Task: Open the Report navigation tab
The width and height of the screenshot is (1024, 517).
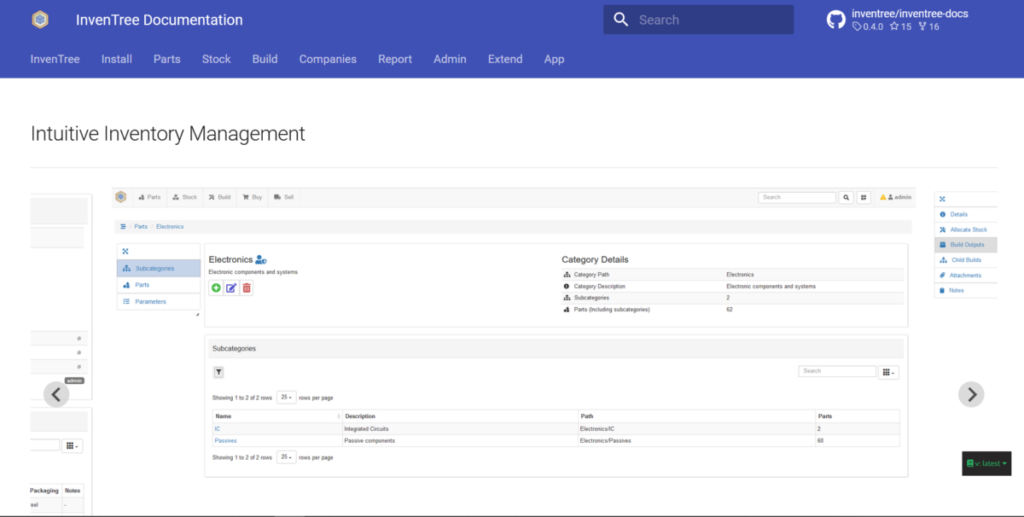Action: coord(395,59)
